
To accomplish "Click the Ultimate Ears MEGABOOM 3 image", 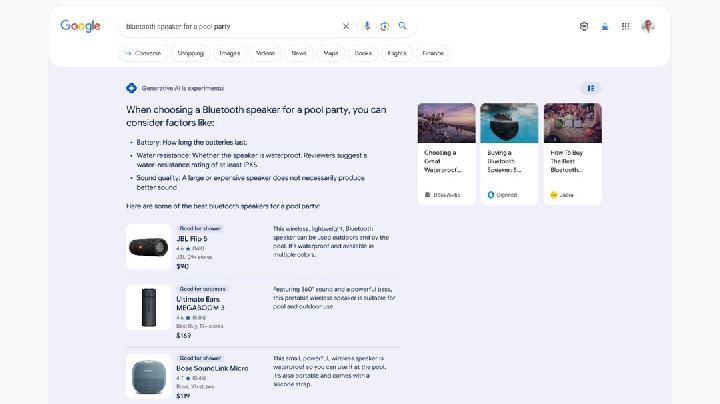I will (x=148, y=307).
